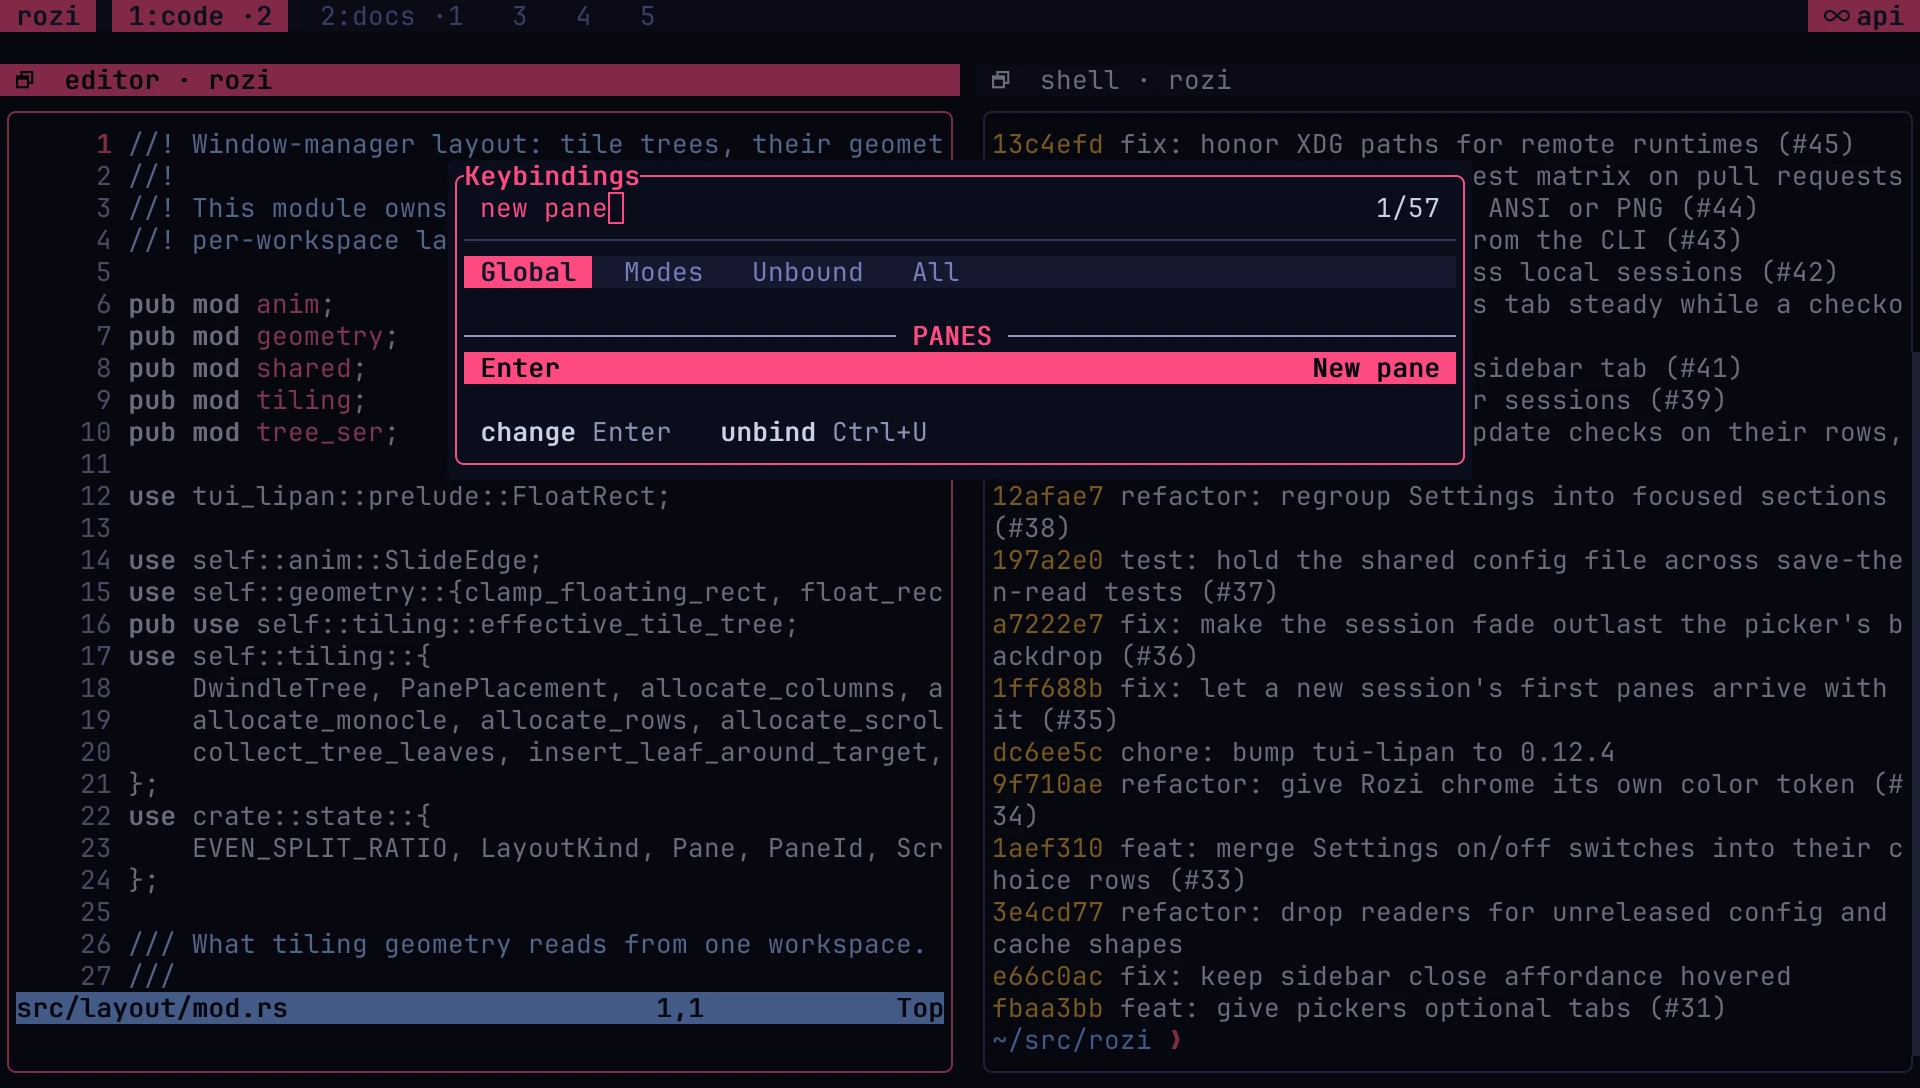Click line 7 'pub mod geometry;'
The image size is (1920, 1088).
[263, 336]
